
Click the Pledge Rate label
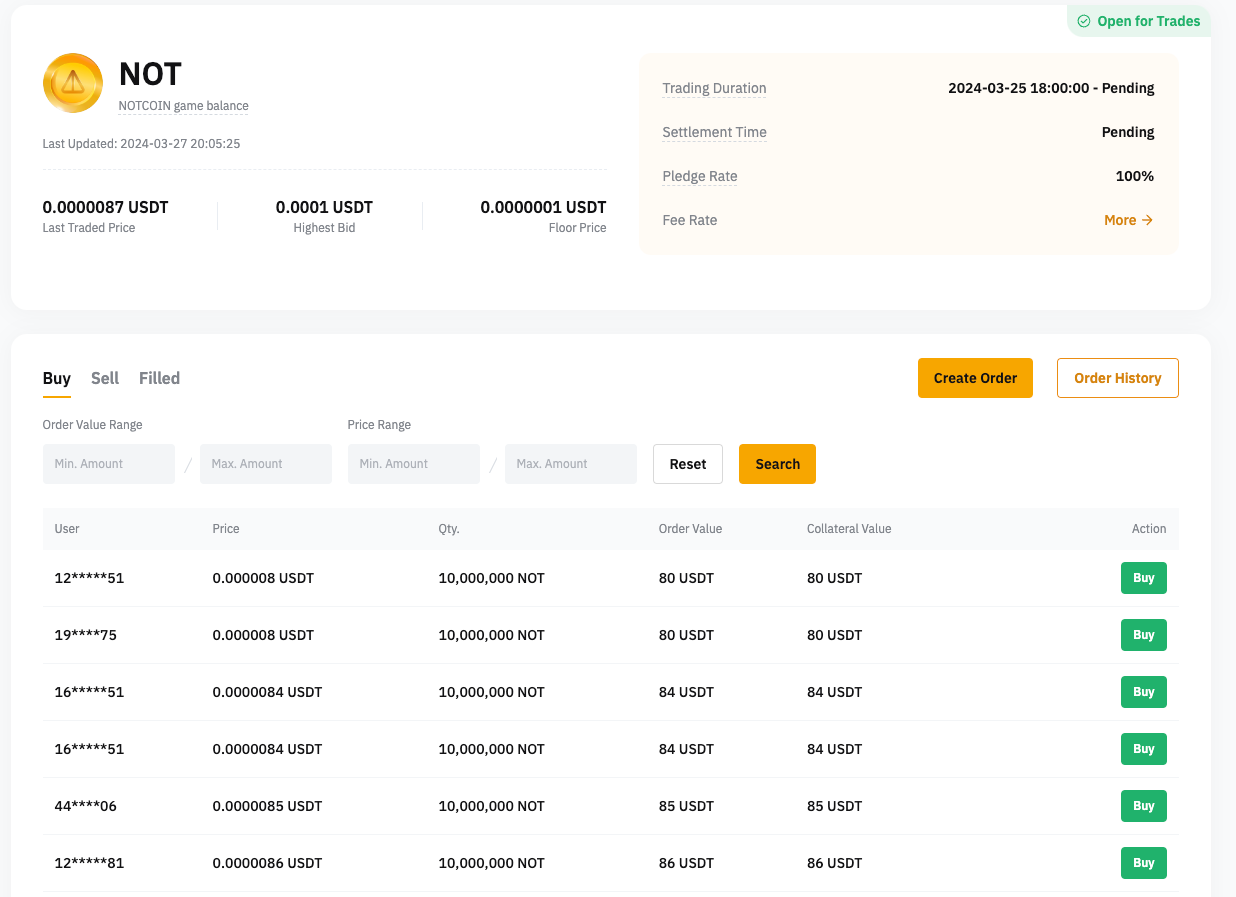click(x=699, y=176)
